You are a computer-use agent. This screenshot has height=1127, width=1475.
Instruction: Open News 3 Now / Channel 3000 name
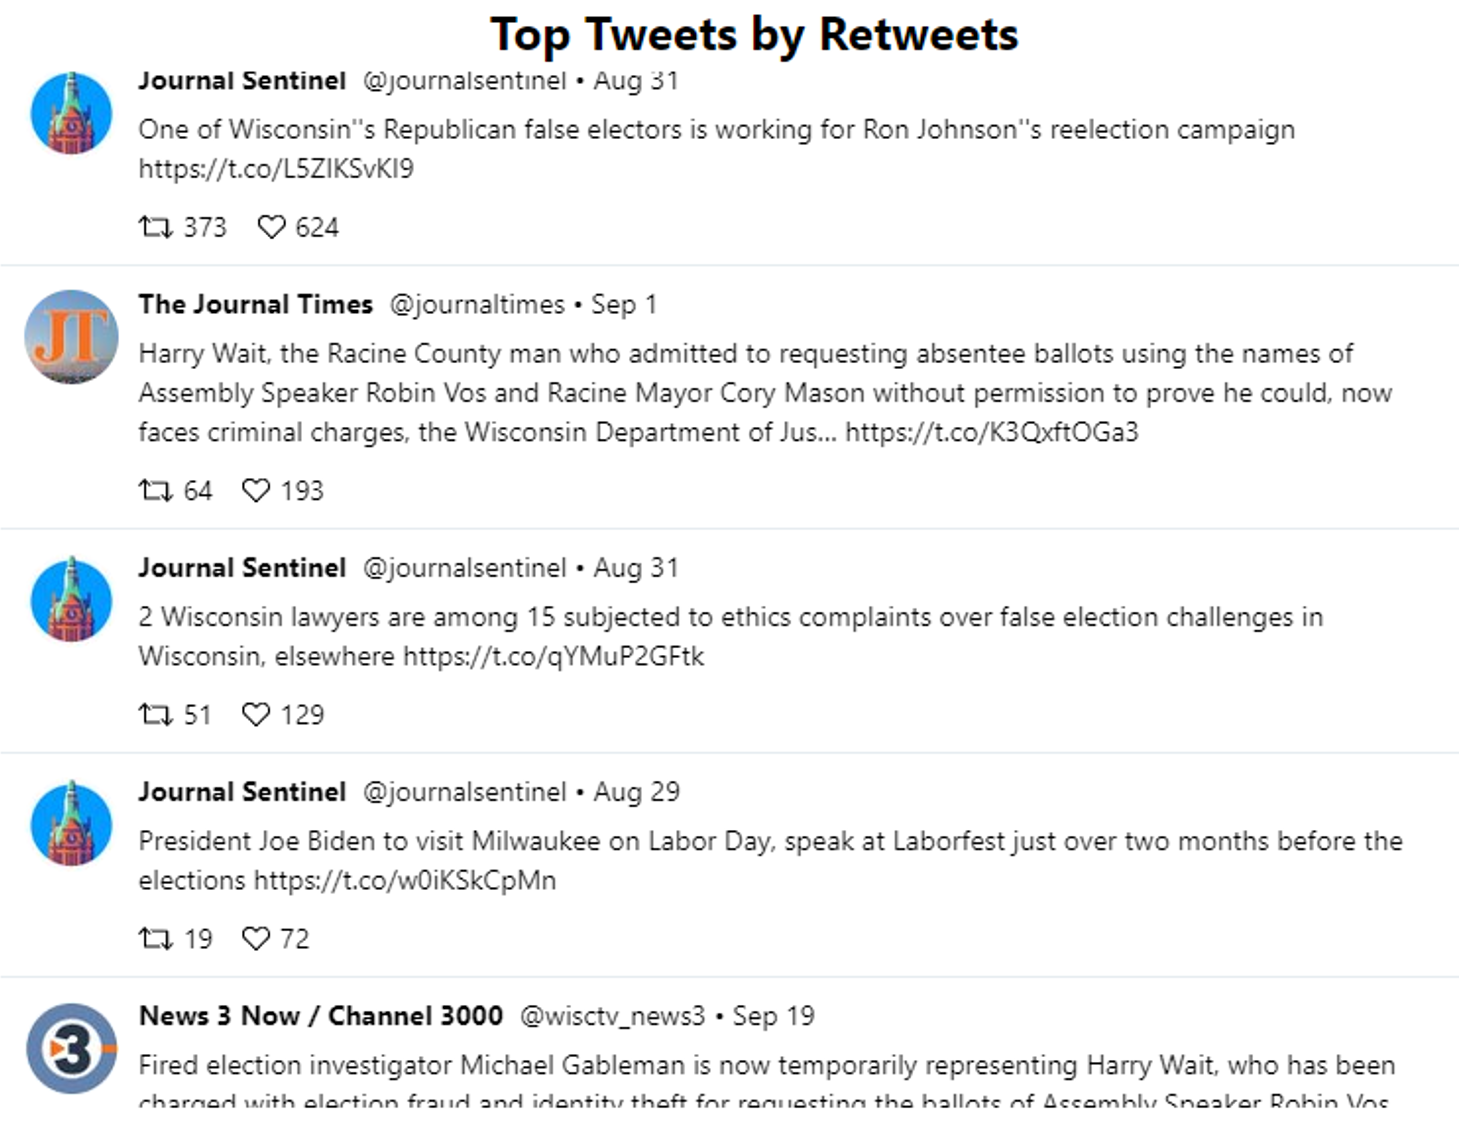pyautogui.click(x=321, y=1016)
